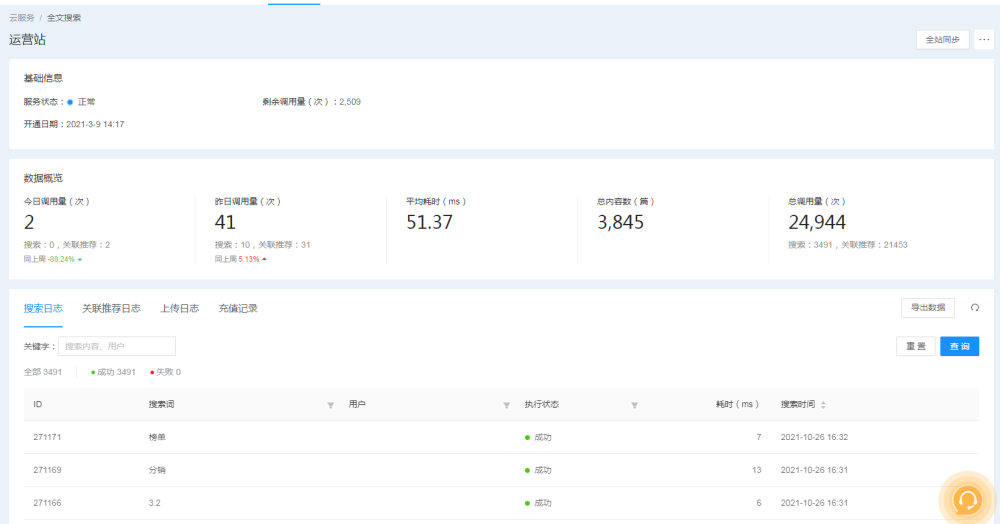Open the 搜索词 column filter icon
1000x524 pixels.
[x=330, y=405]
